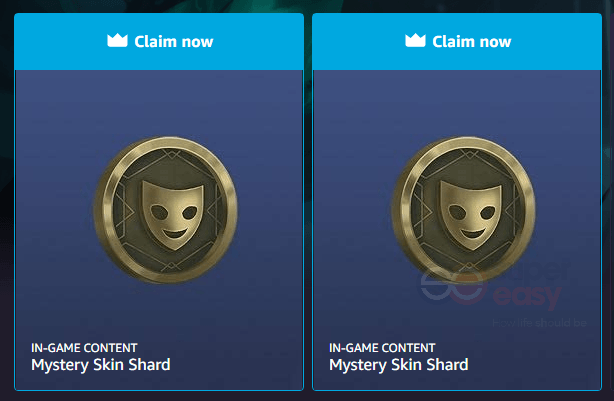Open the left 'Mystery Skin Shard' title
614x401 pixels.
click(101, 365)
